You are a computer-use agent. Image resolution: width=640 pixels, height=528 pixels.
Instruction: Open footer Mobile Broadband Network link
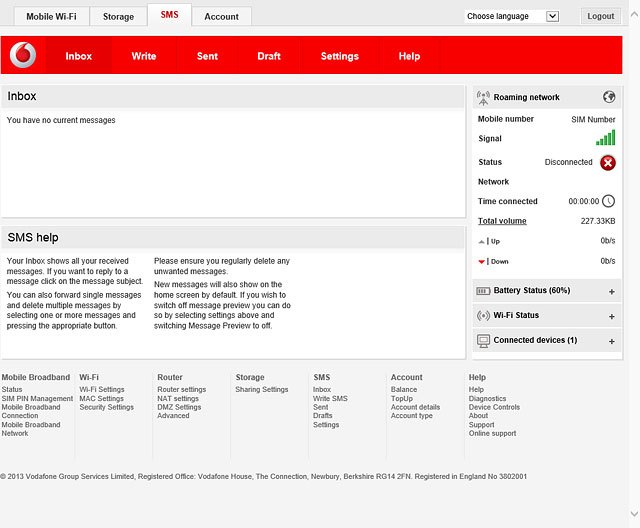31,429
